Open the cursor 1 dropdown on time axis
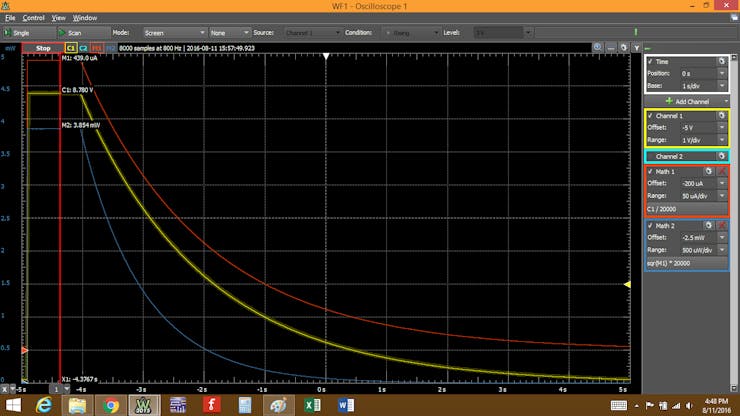This screenshot has height=416, width=740. tap(67, 389)
